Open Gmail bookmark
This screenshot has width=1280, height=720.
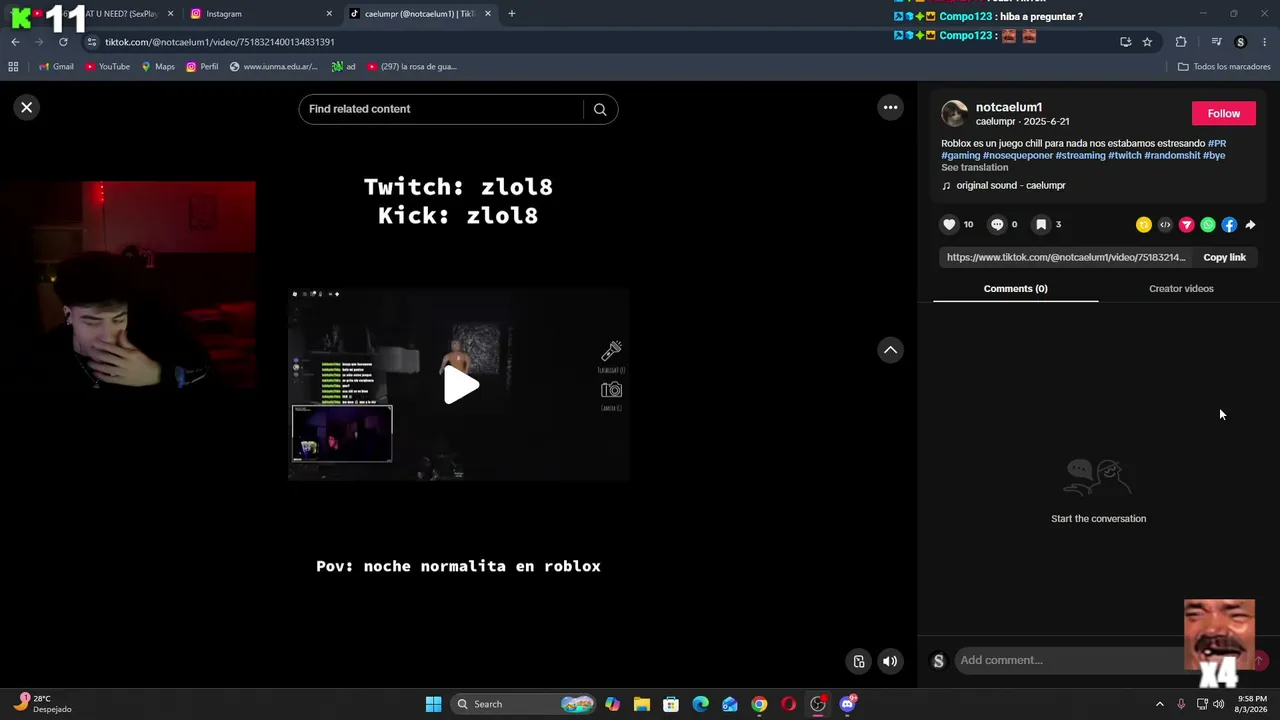[x=56, y=67]
